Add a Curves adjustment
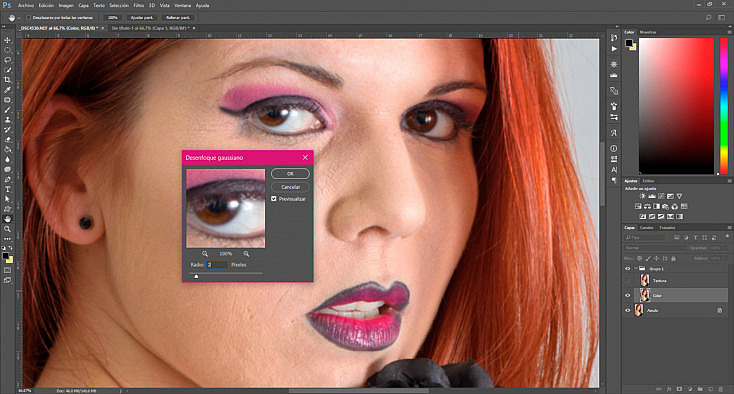The image size is (734, 394). pyautogui.click(x=661, y=196)
